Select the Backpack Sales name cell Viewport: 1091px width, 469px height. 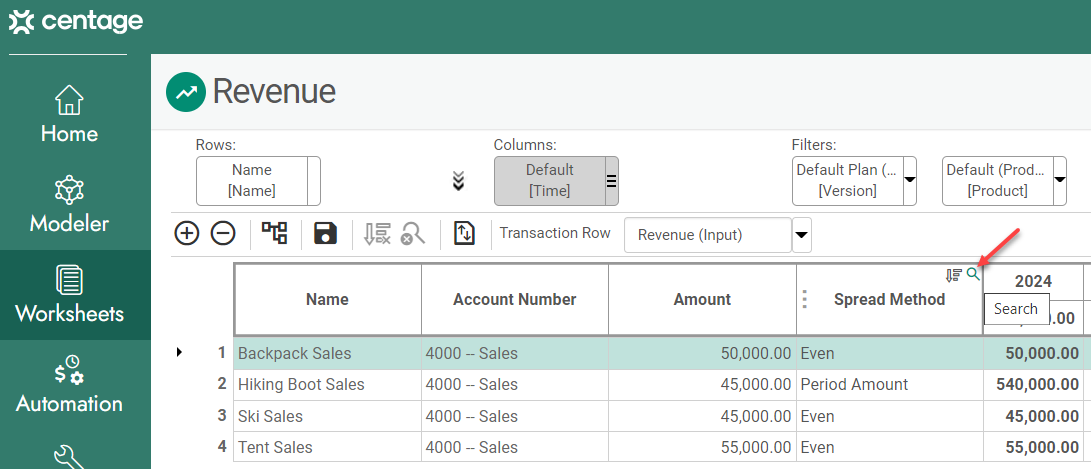coord(328,353)
